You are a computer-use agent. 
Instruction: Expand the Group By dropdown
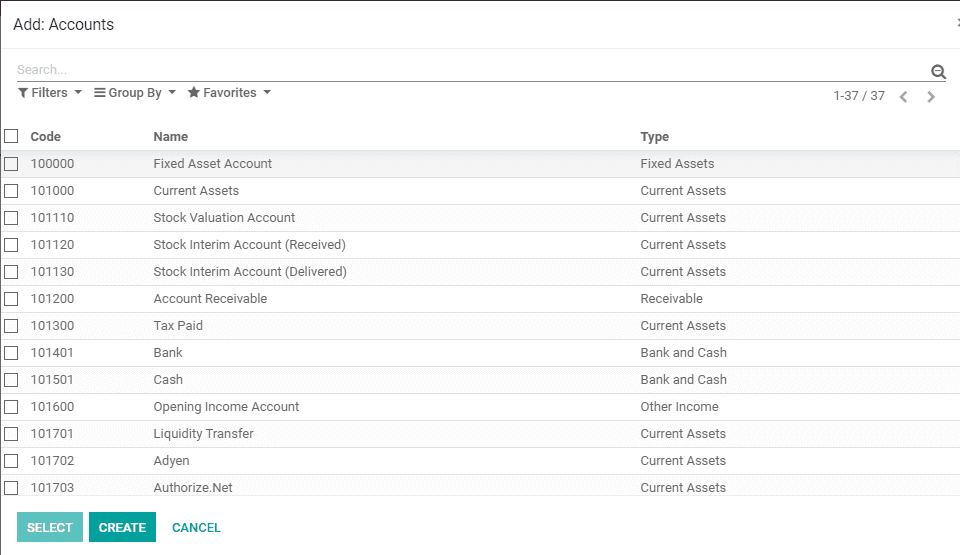point(135,92)
